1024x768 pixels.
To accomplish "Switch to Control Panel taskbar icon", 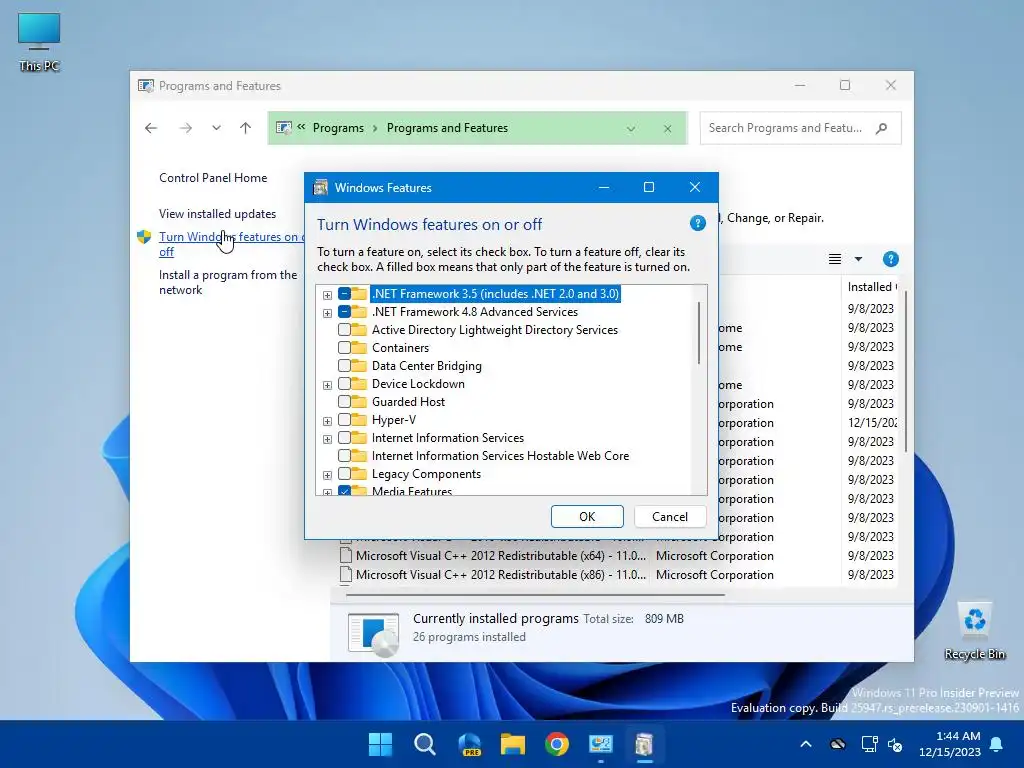I will click(x=600, y=744).
